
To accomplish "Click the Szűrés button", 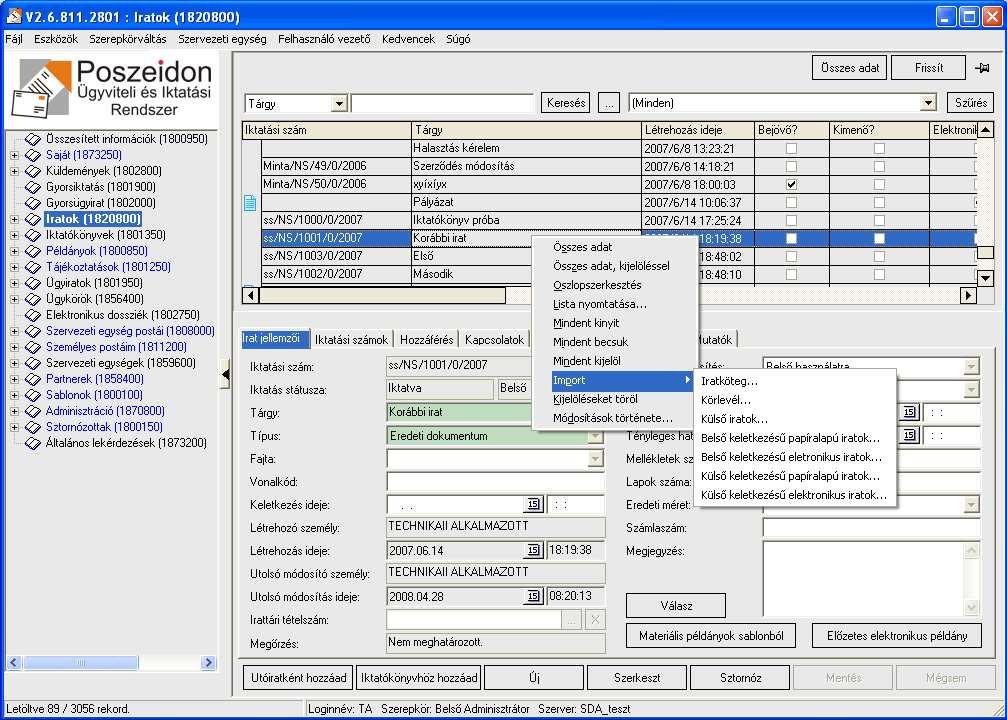I will (x=970, y=103).
